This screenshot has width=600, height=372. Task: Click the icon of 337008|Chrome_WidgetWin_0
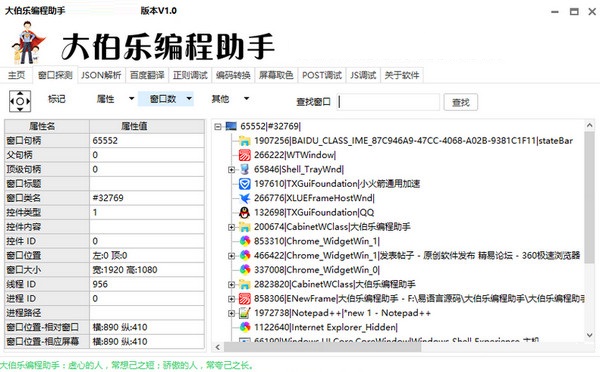[245, 270]
